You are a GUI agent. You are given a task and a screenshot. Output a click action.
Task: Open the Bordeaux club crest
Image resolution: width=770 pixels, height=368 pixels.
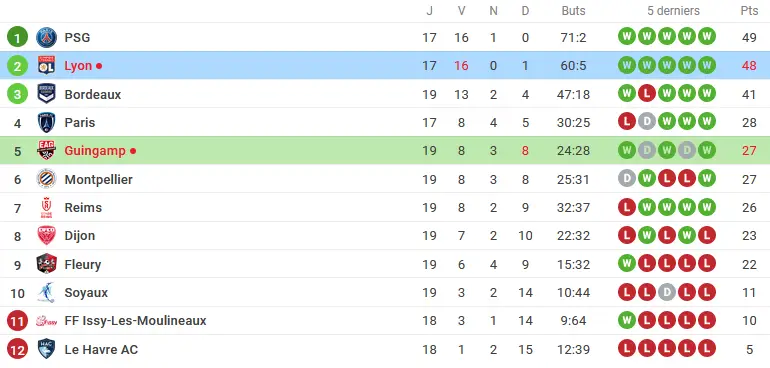coord(46,94)
